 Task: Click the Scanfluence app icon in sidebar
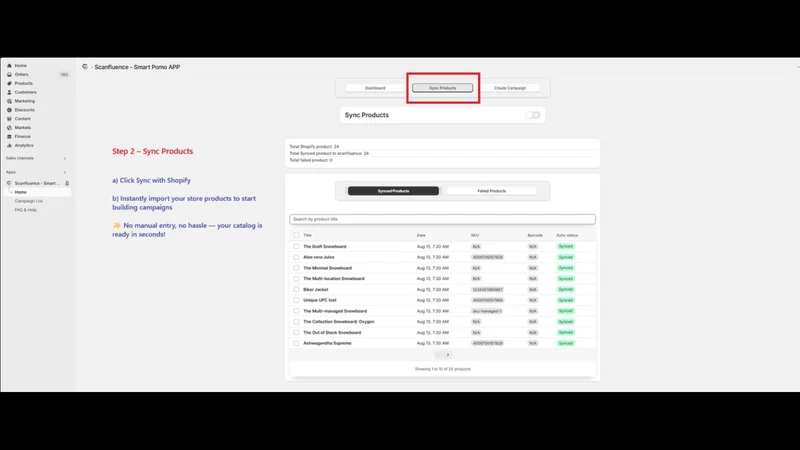point(9,183)
